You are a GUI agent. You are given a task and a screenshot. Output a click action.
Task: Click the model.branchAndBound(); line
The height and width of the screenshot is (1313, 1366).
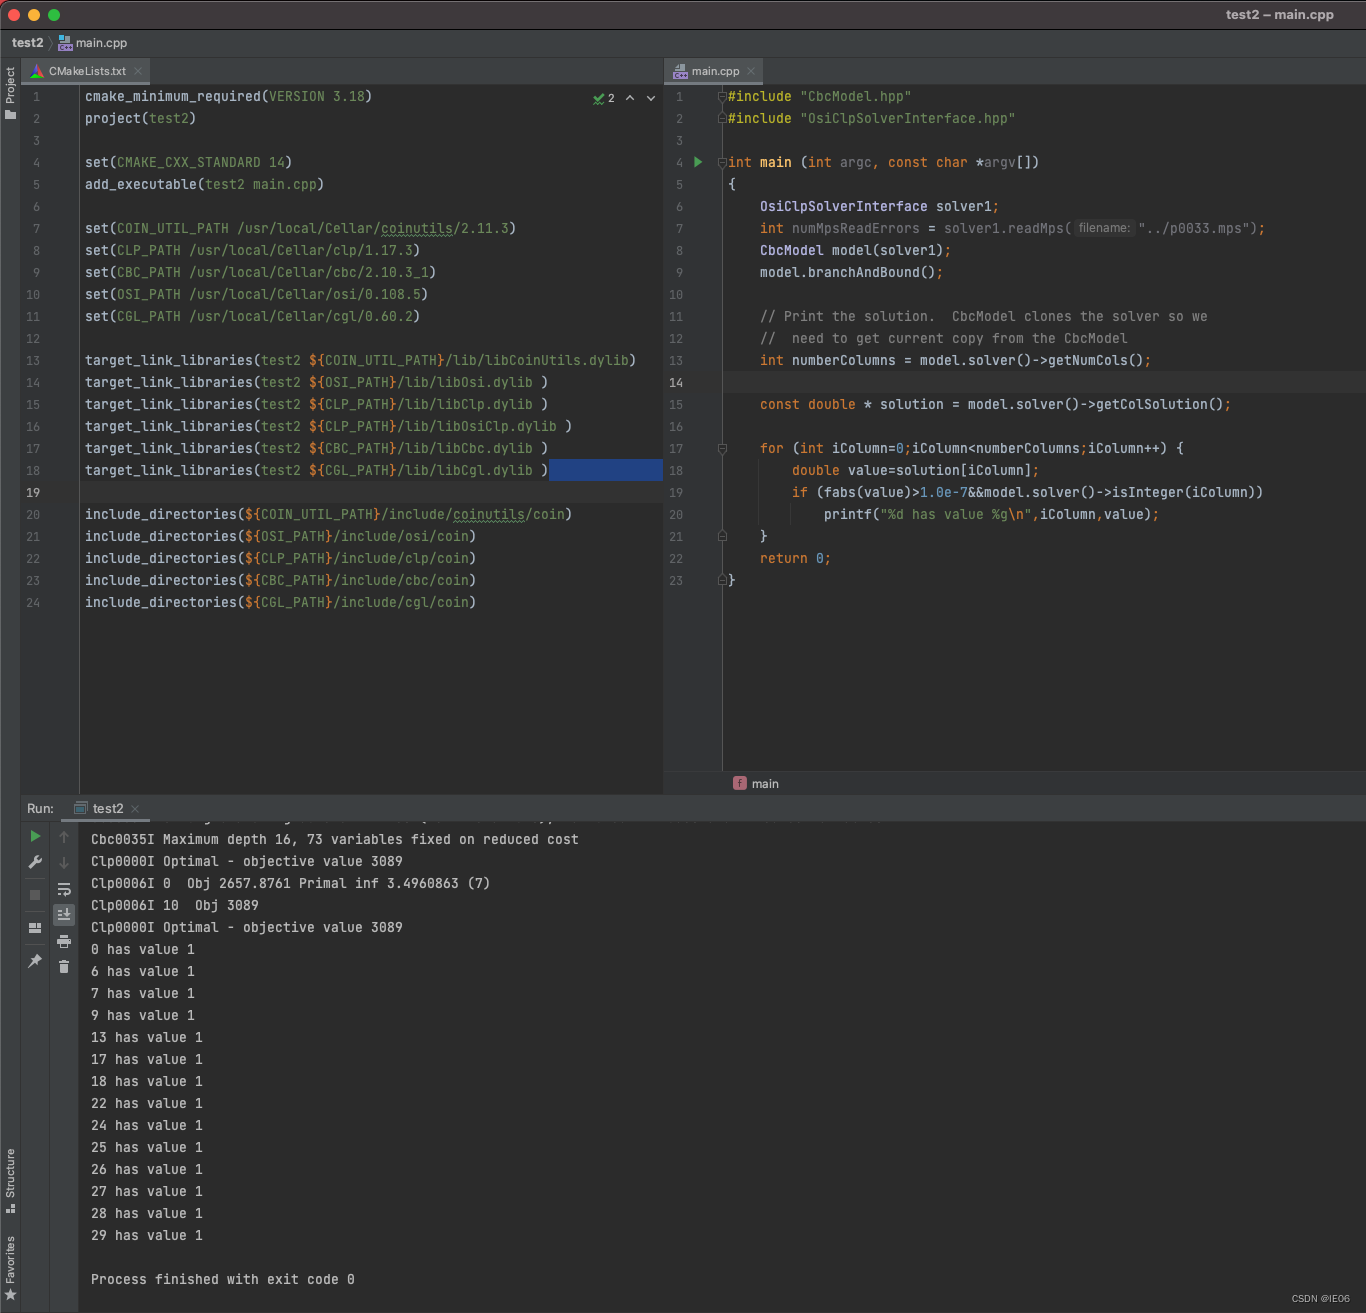pyautogui.click(x=851, y=273)
